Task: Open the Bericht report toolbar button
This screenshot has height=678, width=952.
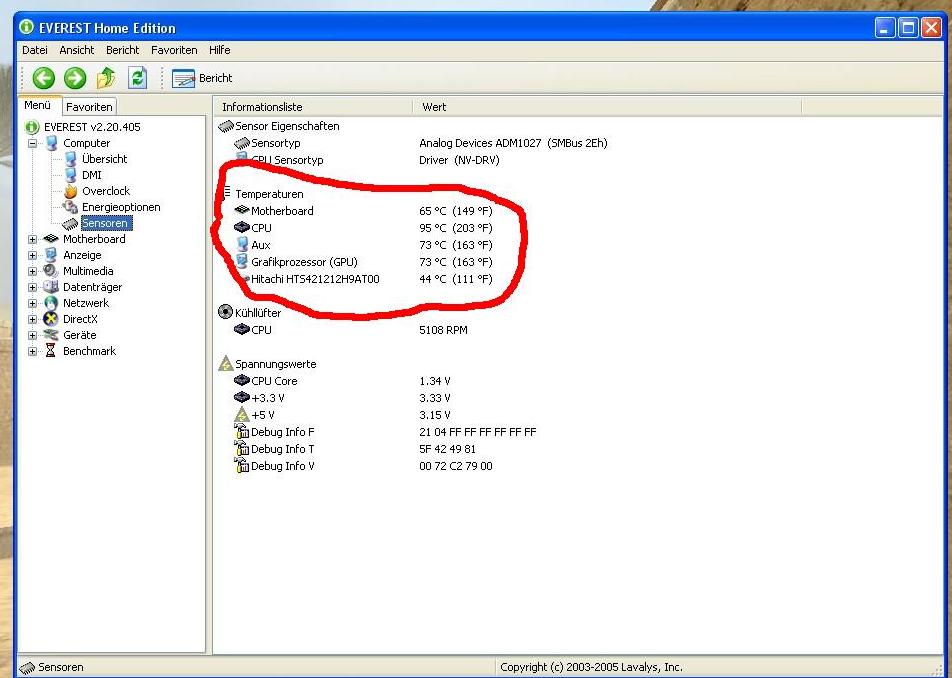Action: click(202, 78)
